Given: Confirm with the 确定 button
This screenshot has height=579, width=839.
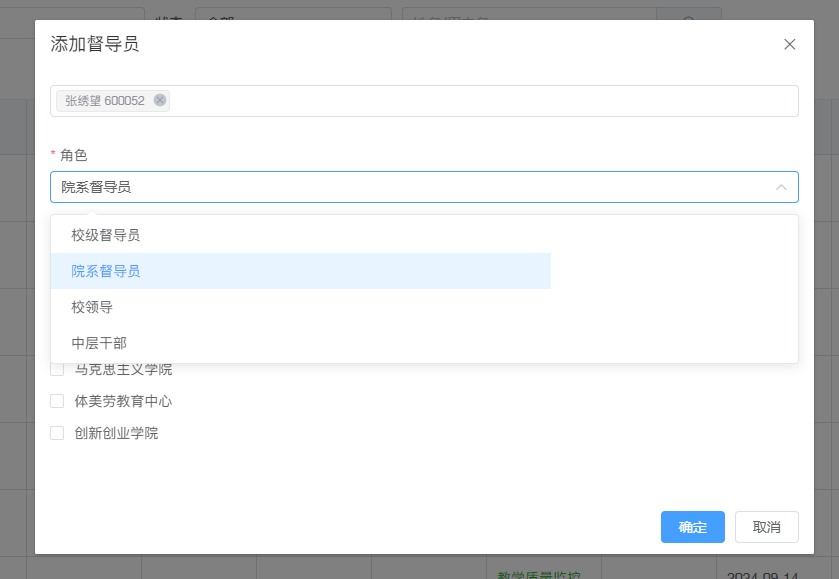Looking at the screenshot, I should coord(692,527).
